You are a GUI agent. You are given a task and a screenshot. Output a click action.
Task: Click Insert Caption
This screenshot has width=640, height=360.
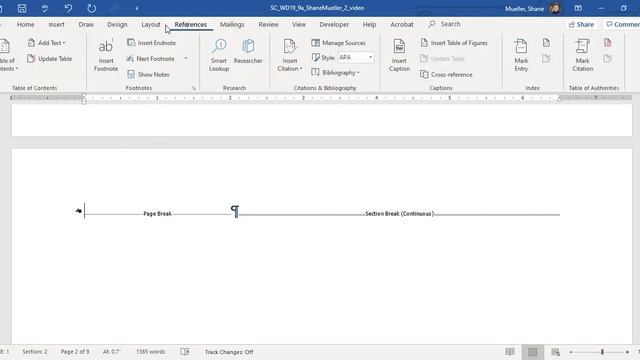(399, 56)
